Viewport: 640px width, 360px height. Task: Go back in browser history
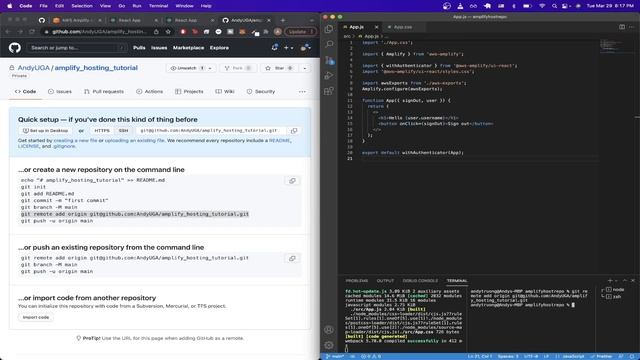(x=8, y=31)
